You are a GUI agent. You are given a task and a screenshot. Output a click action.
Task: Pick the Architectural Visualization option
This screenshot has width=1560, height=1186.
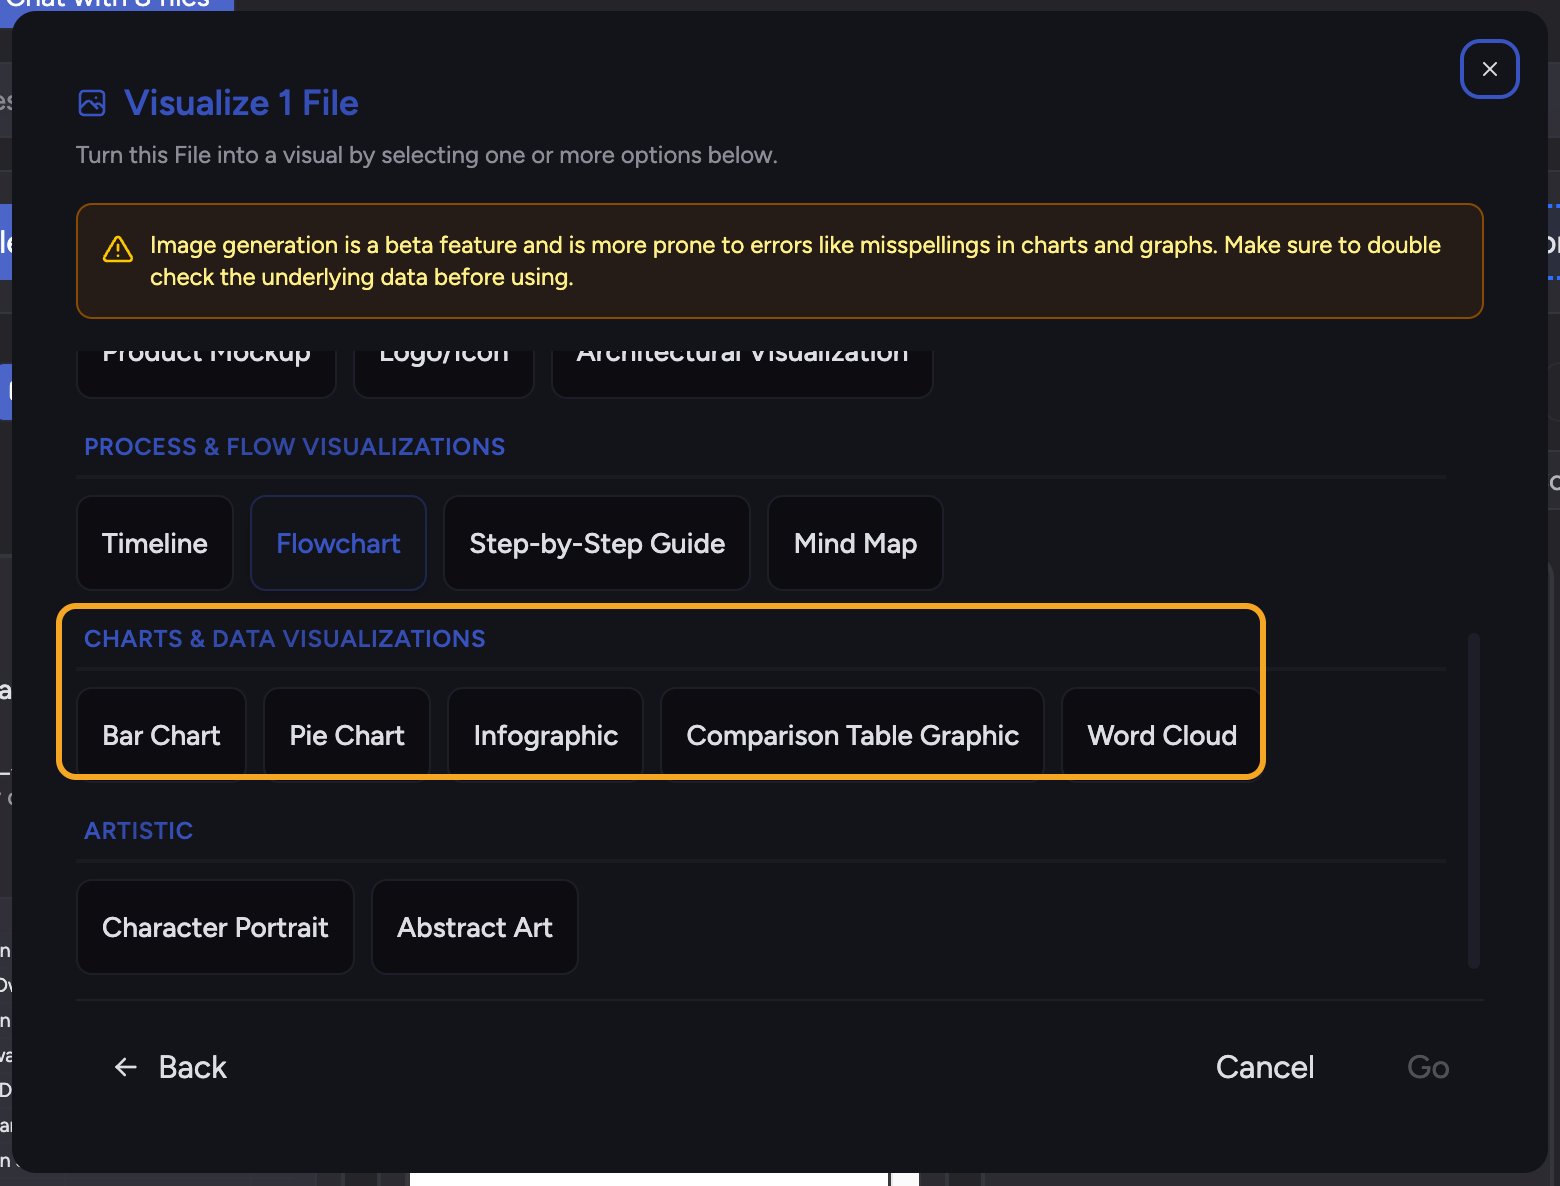[x=742, y=372]
